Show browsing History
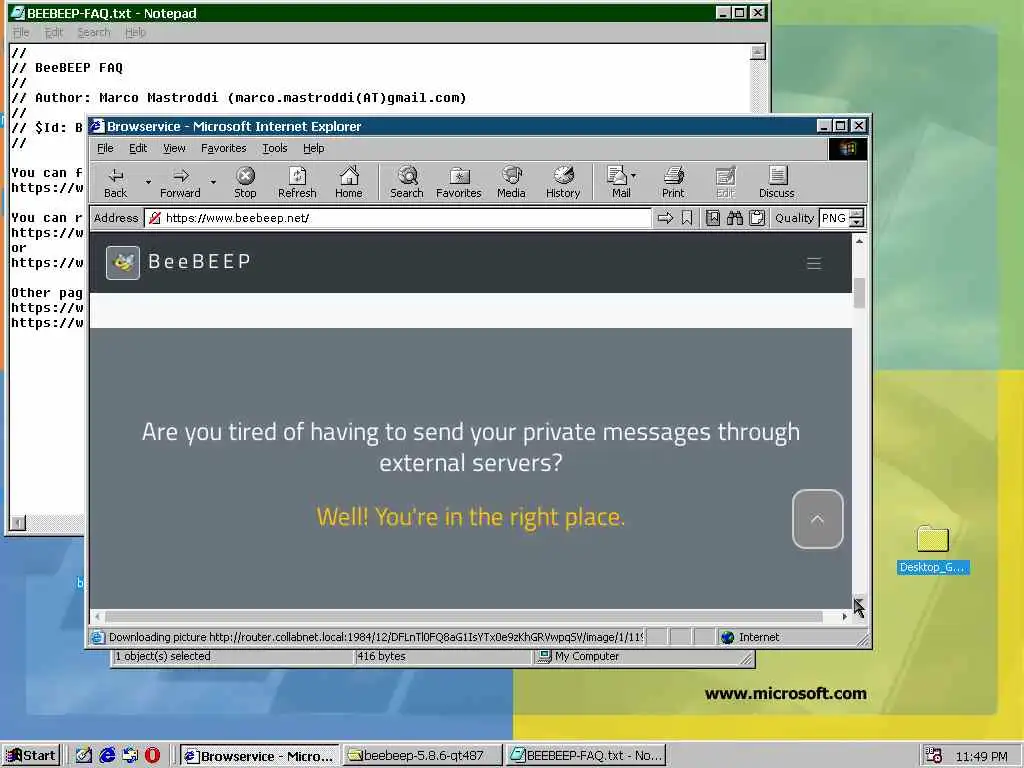The width and height of the screenshot is (1024, 768). tap(563, 182)
